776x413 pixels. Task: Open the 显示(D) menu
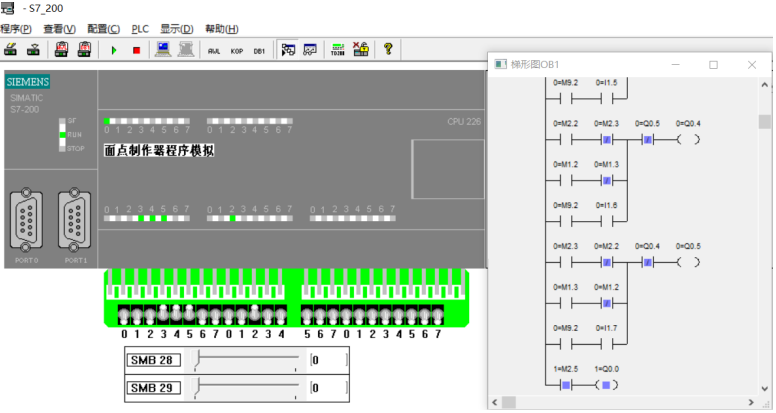[177, 29]
